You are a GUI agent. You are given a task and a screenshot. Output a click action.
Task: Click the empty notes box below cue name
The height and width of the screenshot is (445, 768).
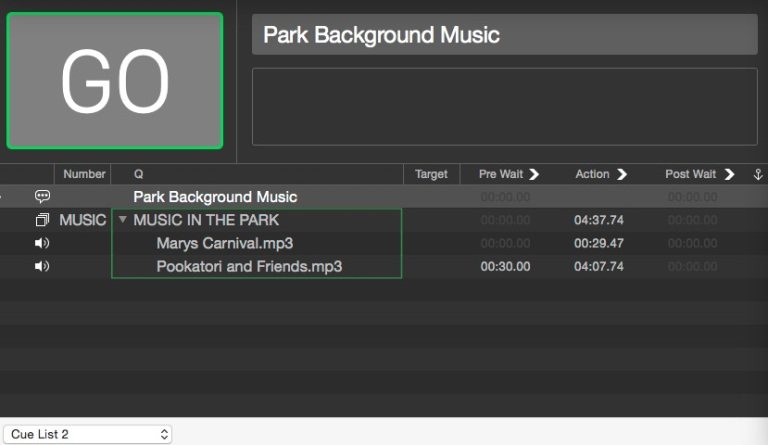tap(504, 107)
